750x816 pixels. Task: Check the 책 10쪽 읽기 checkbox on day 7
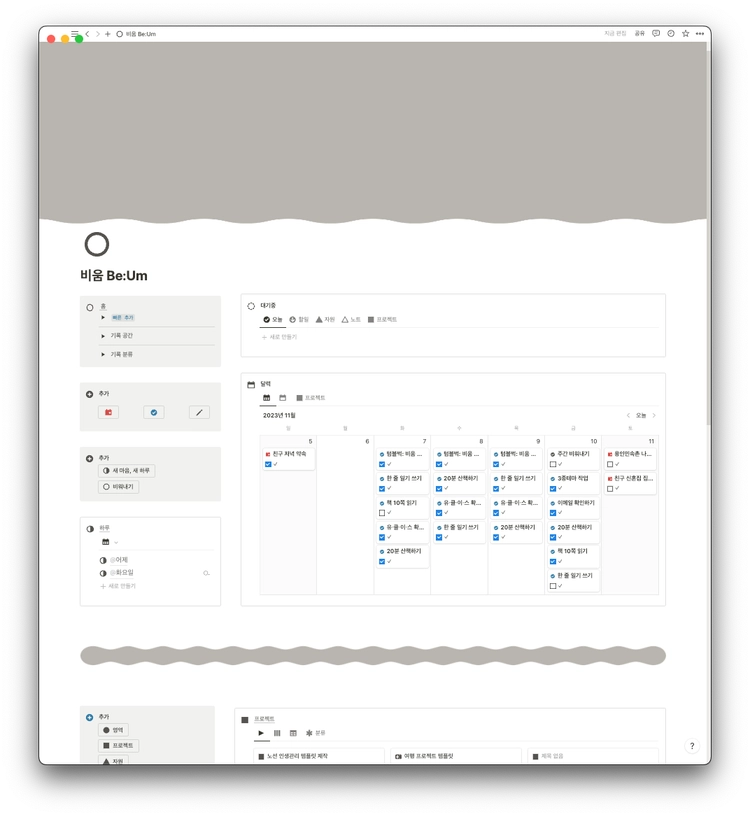[x=382, y=513]
